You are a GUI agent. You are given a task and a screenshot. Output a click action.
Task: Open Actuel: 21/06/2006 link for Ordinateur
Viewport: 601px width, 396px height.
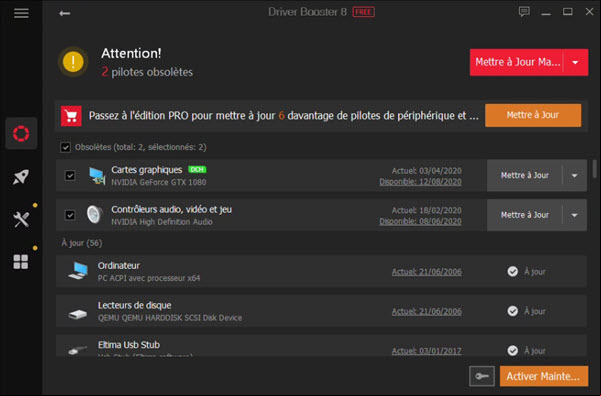[x=427, y=272]
